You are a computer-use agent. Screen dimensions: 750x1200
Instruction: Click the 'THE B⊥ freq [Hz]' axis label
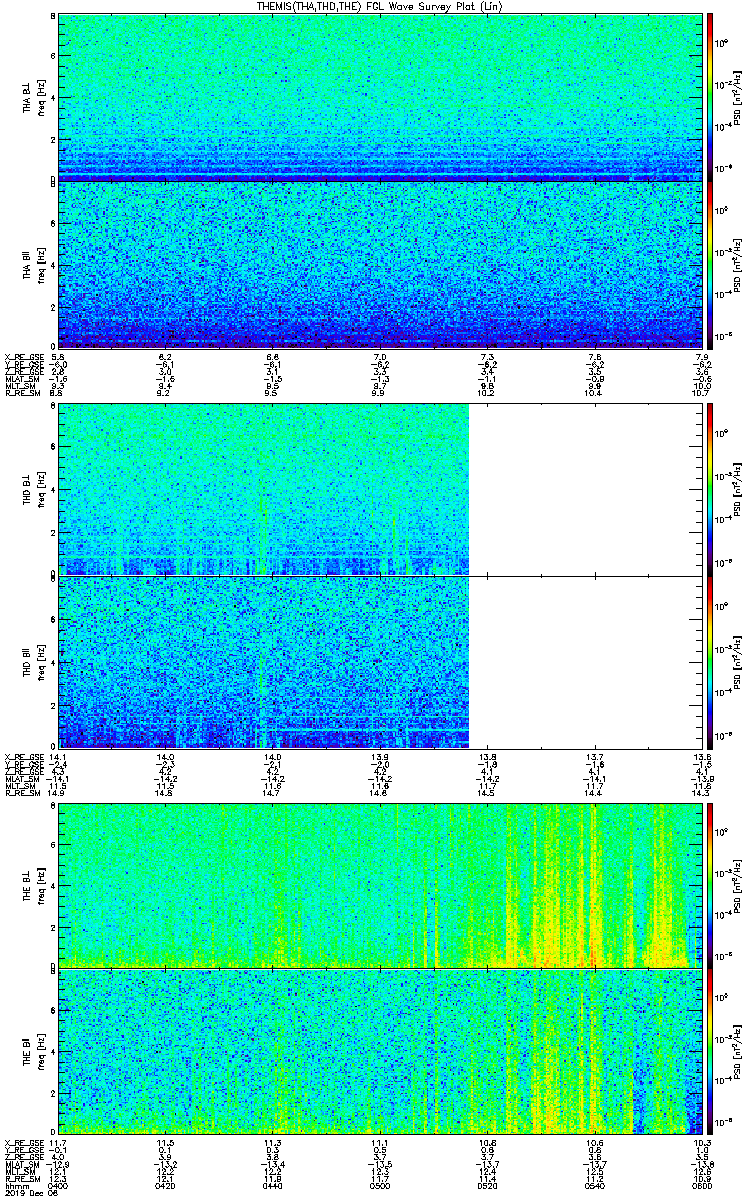click(32, 884)
